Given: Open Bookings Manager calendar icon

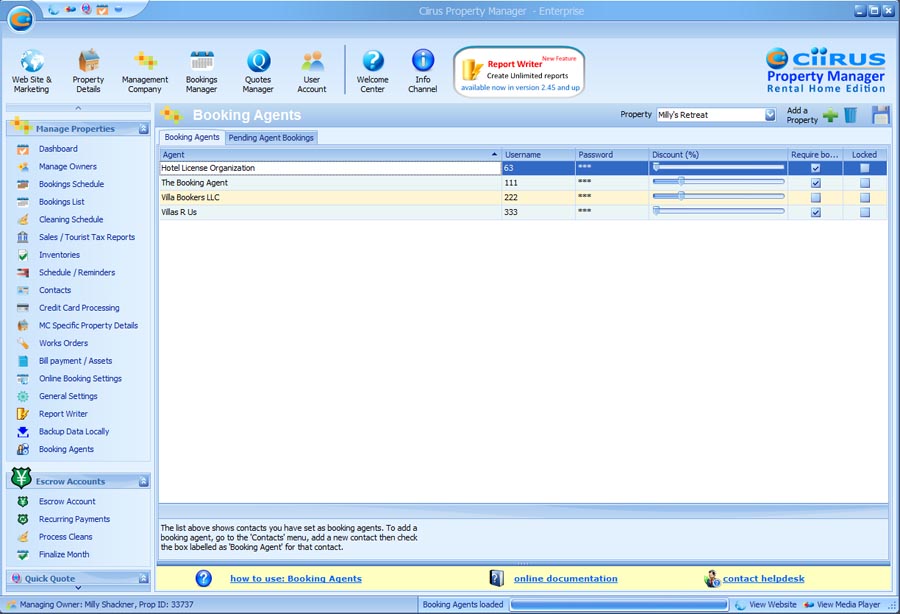Looking at the screenshot, I should point(201,61).
